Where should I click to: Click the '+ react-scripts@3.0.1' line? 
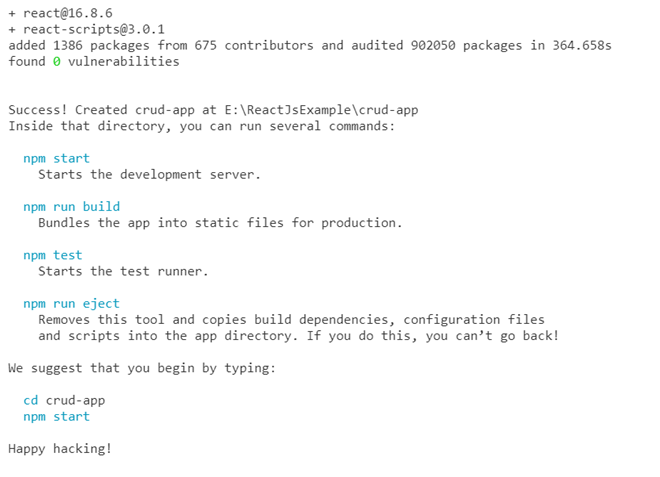coord(87,29)
